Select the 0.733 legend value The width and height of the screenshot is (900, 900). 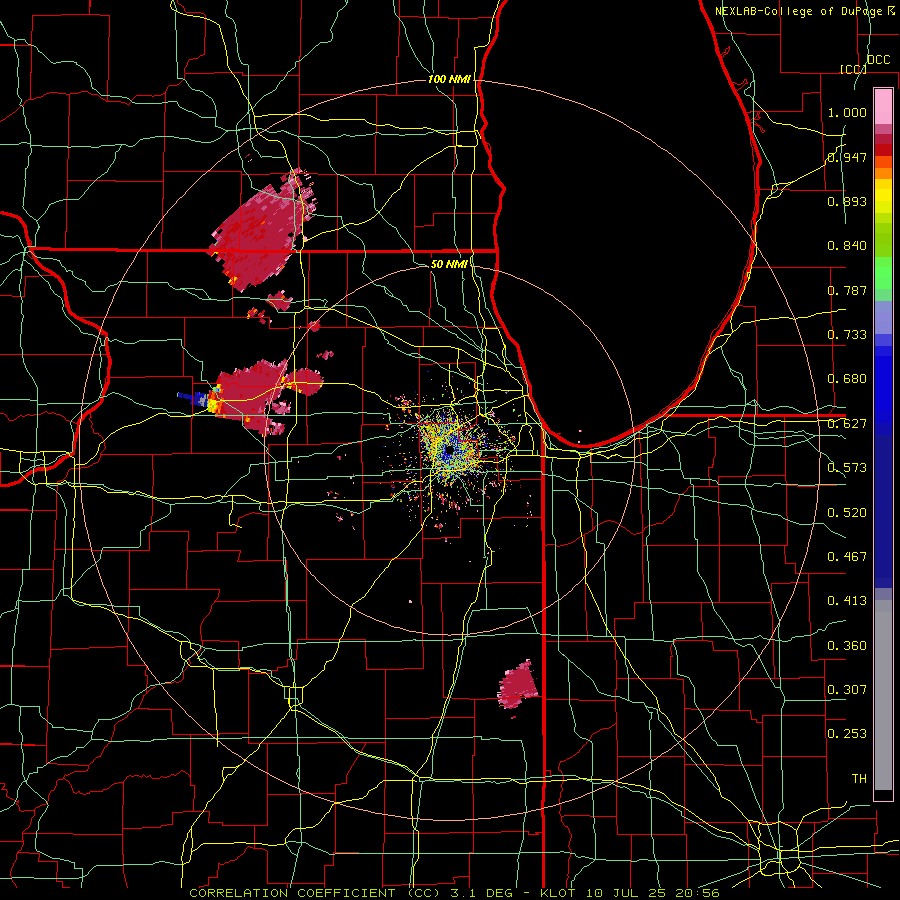847,335
